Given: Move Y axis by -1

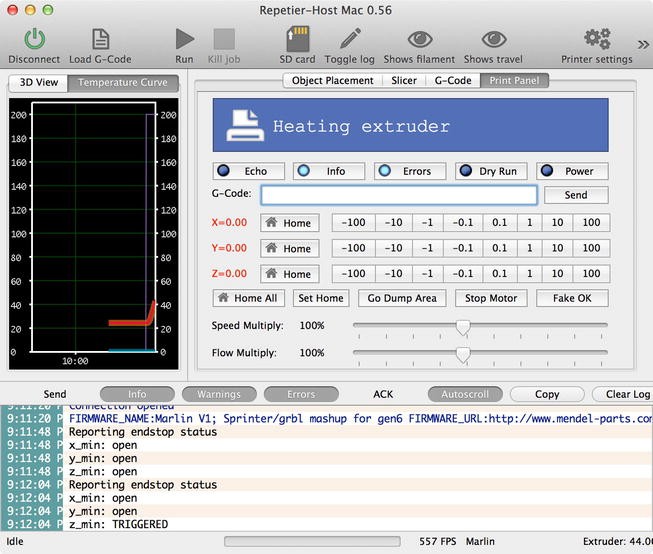Looking at the screenshot, I should click(428, 248).
